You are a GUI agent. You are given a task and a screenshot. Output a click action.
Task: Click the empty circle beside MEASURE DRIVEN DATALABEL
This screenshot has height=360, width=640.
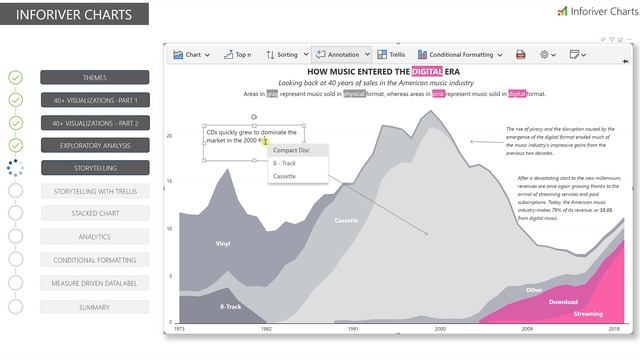pyautogui.click(x=16, y=283)
